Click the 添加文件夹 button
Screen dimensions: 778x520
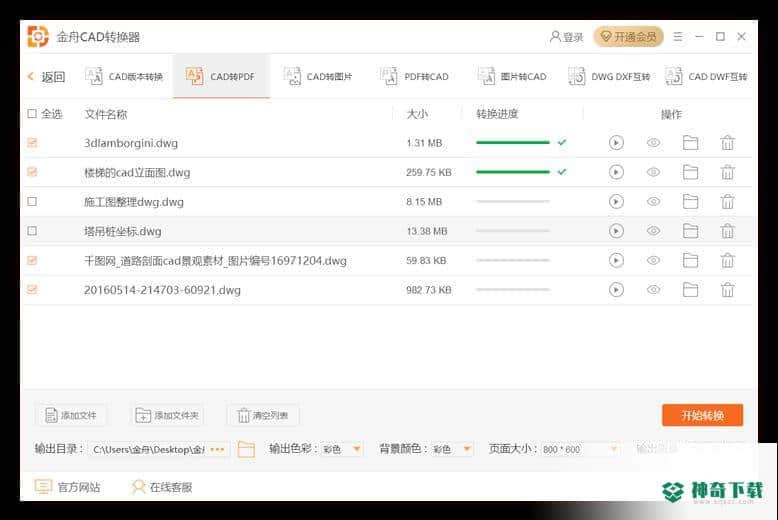167,415
